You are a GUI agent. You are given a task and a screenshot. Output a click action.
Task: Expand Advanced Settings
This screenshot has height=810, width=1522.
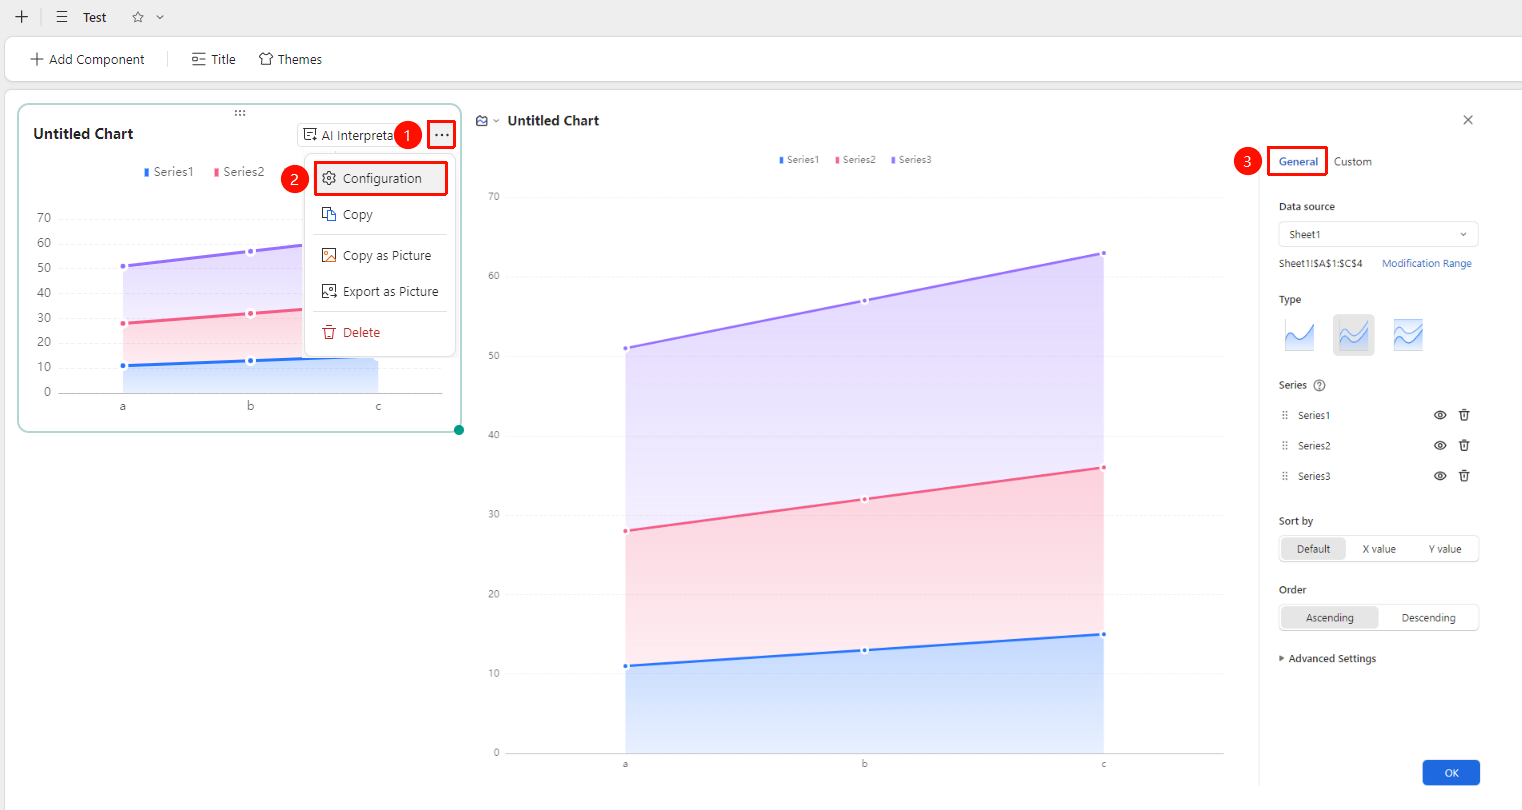[x=1327, y=659]
